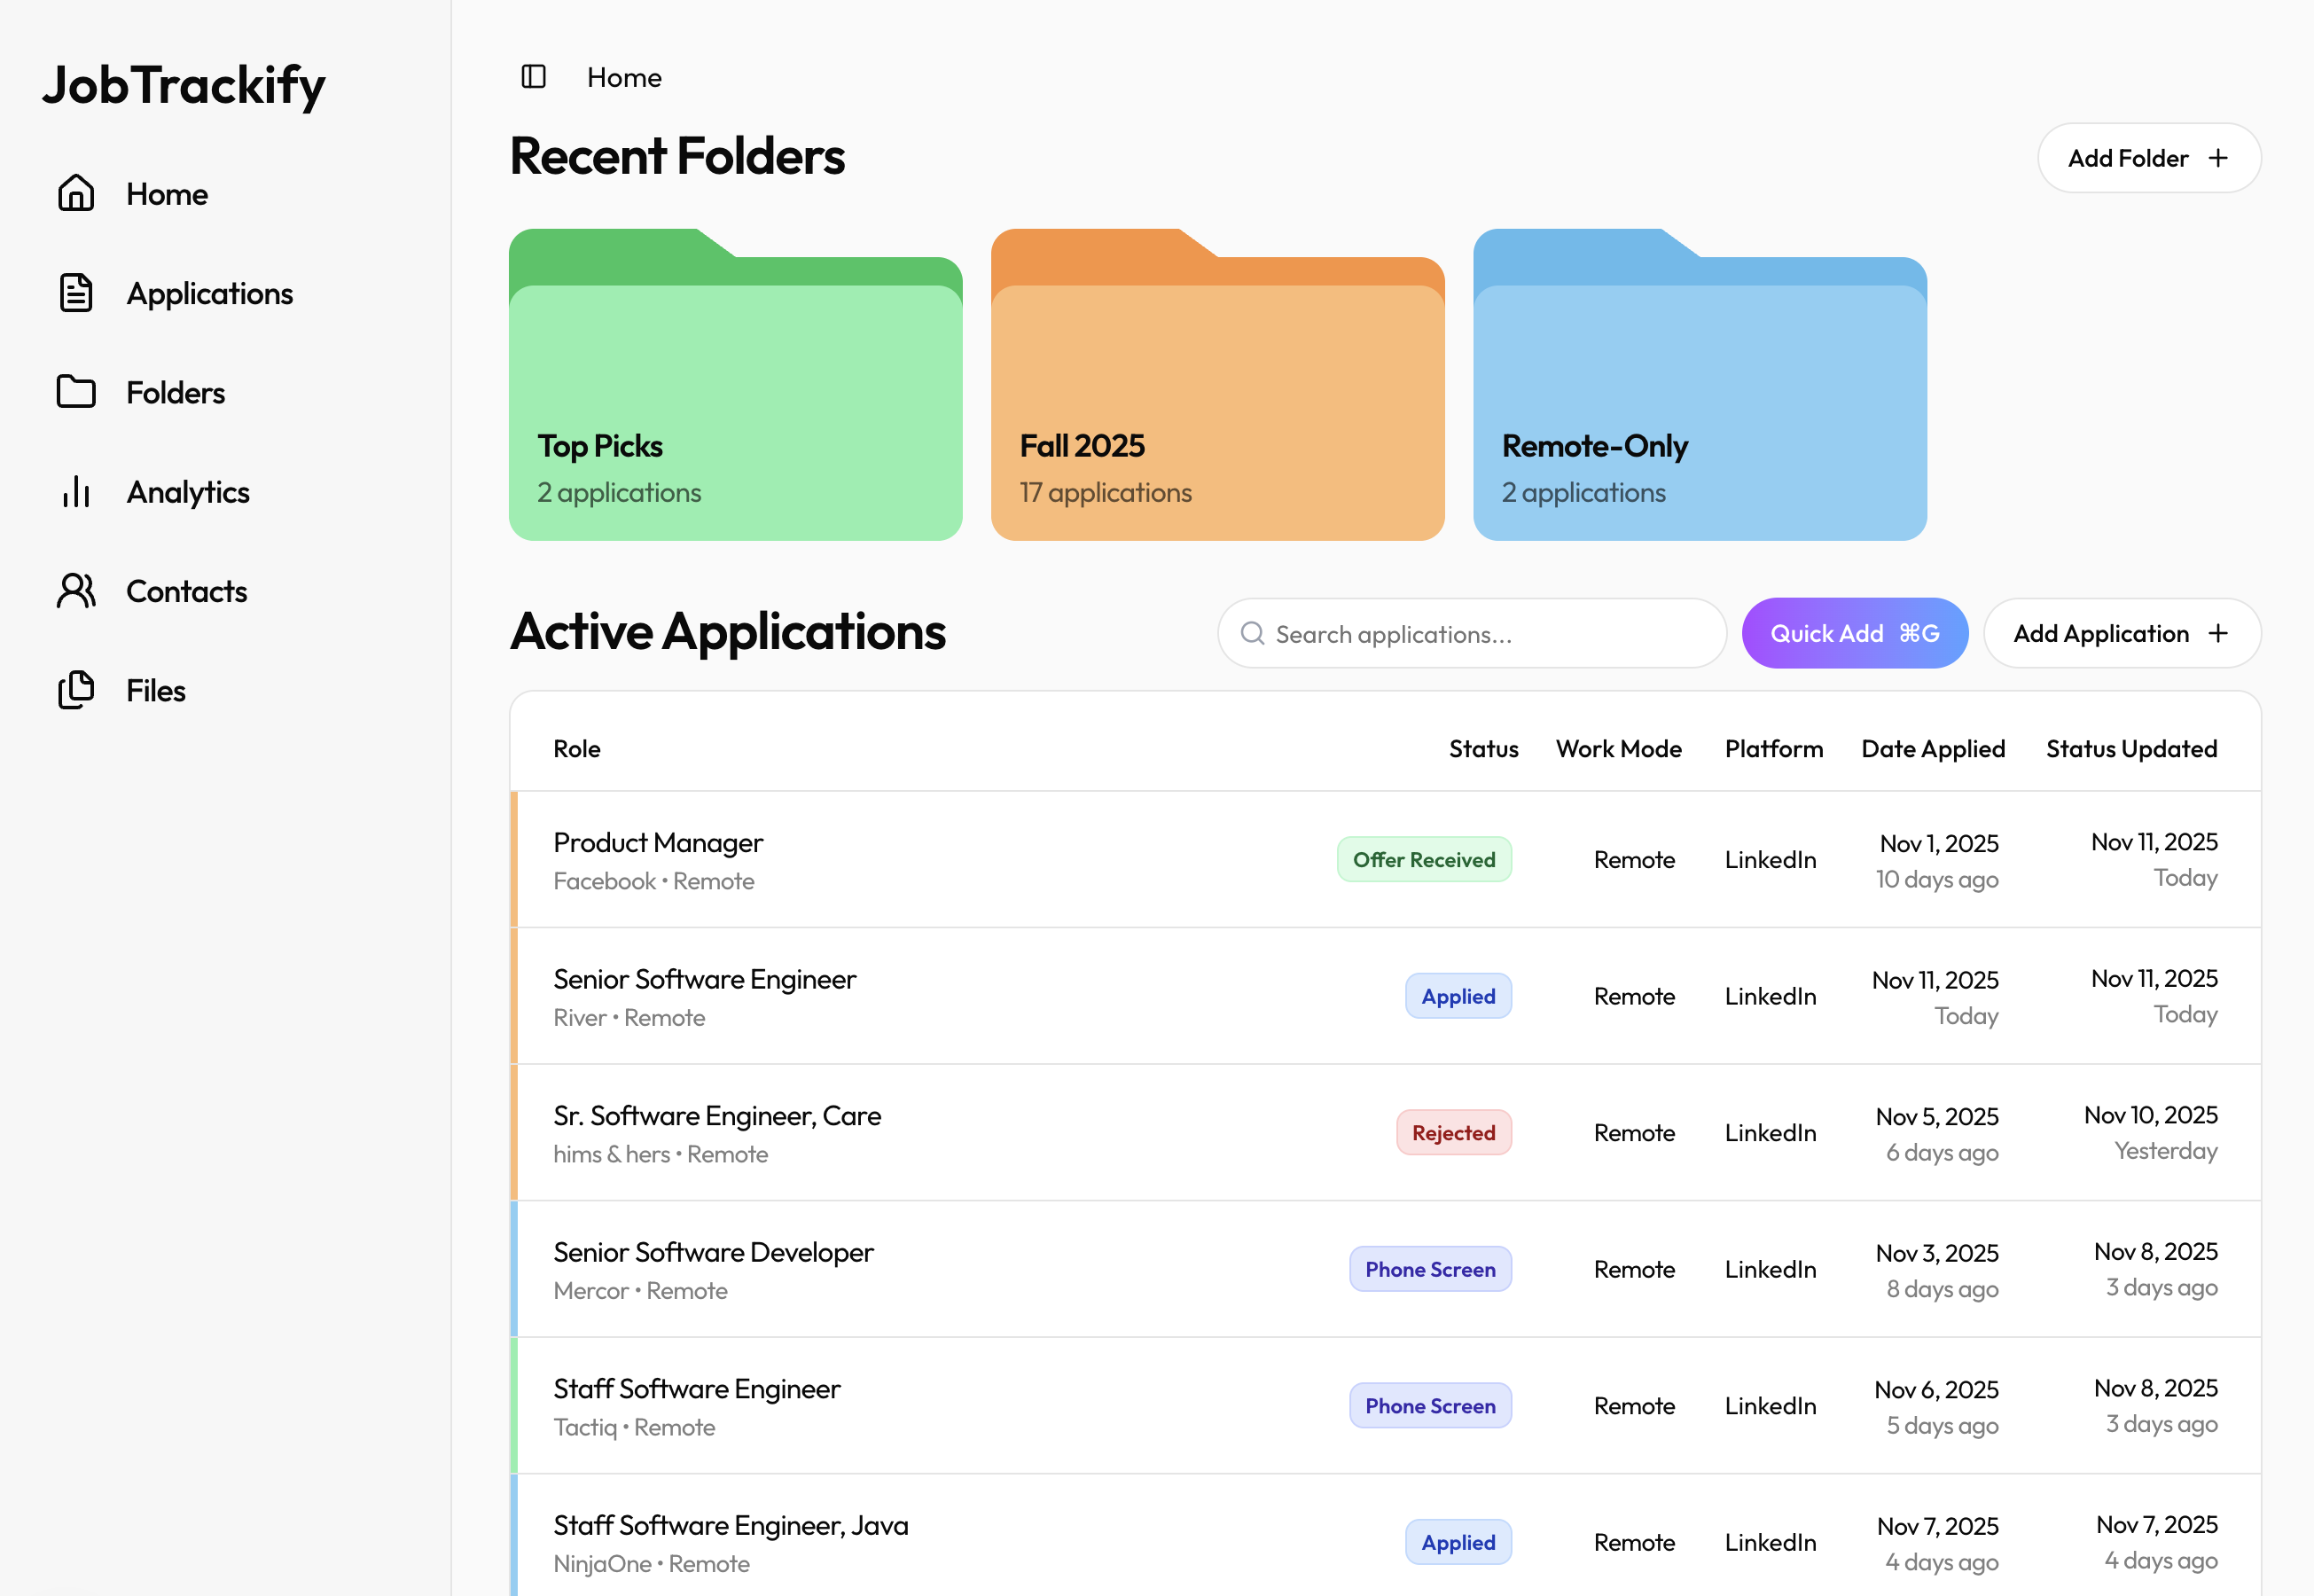Select the Contacts people icon
Viewport: 2314px width, 1596px height.
tap(76, 591)
